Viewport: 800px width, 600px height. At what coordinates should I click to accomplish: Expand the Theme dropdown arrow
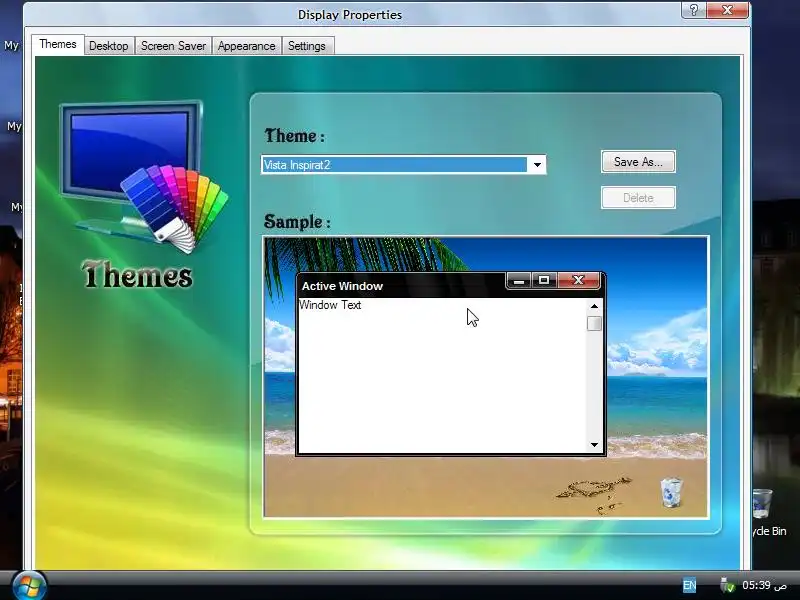point(537,165)
